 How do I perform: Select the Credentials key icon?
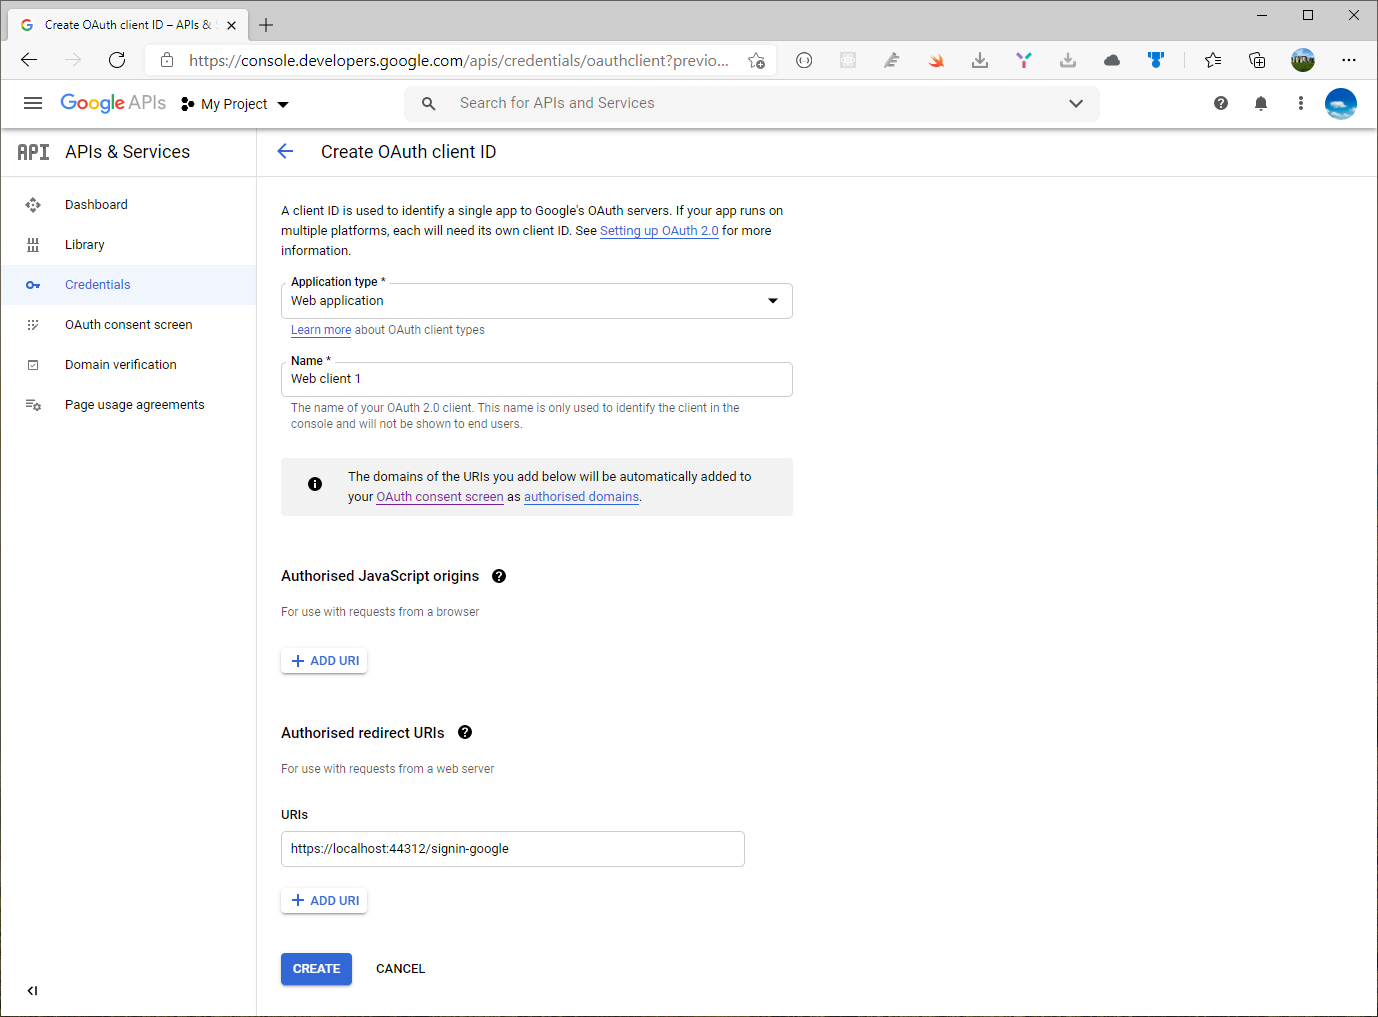coord(33,284)
